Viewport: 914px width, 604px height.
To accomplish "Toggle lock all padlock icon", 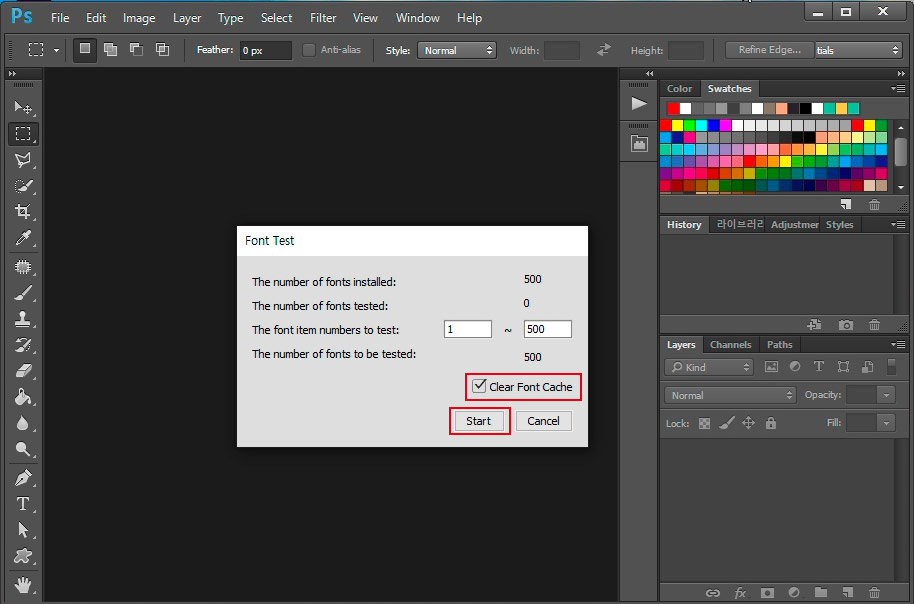I will click(771, 423).
